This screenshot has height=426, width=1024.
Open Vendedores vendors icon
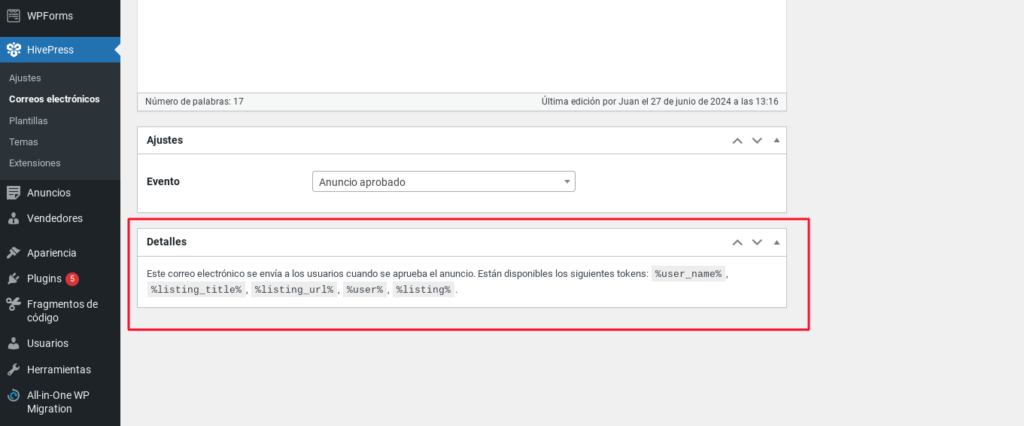13,218
